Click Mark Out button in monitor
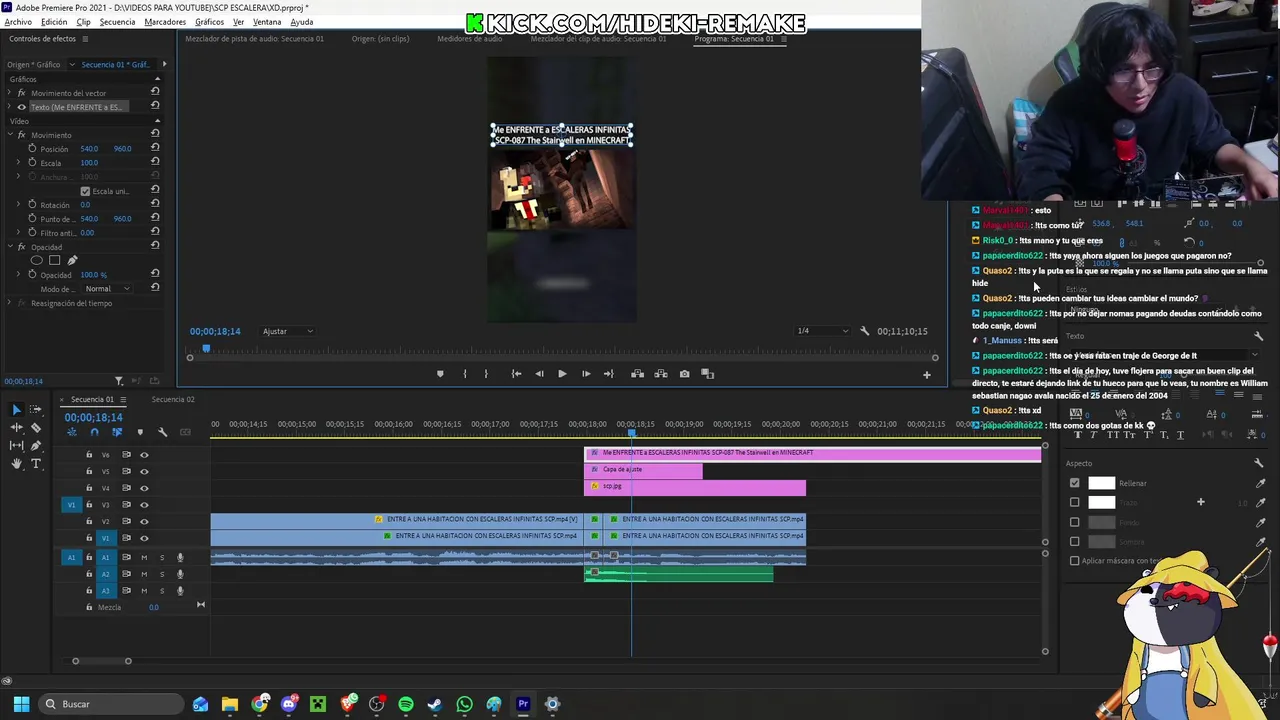1280x720 pixels. point(486,374)
